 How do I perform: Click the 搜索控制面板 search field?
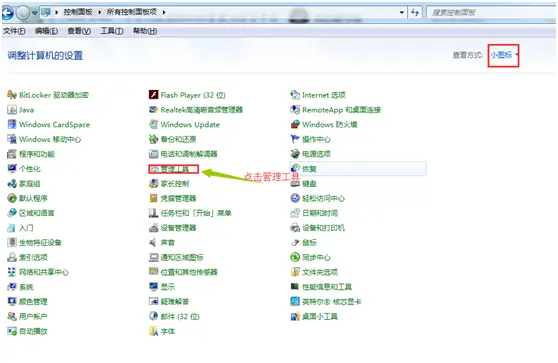491,13
